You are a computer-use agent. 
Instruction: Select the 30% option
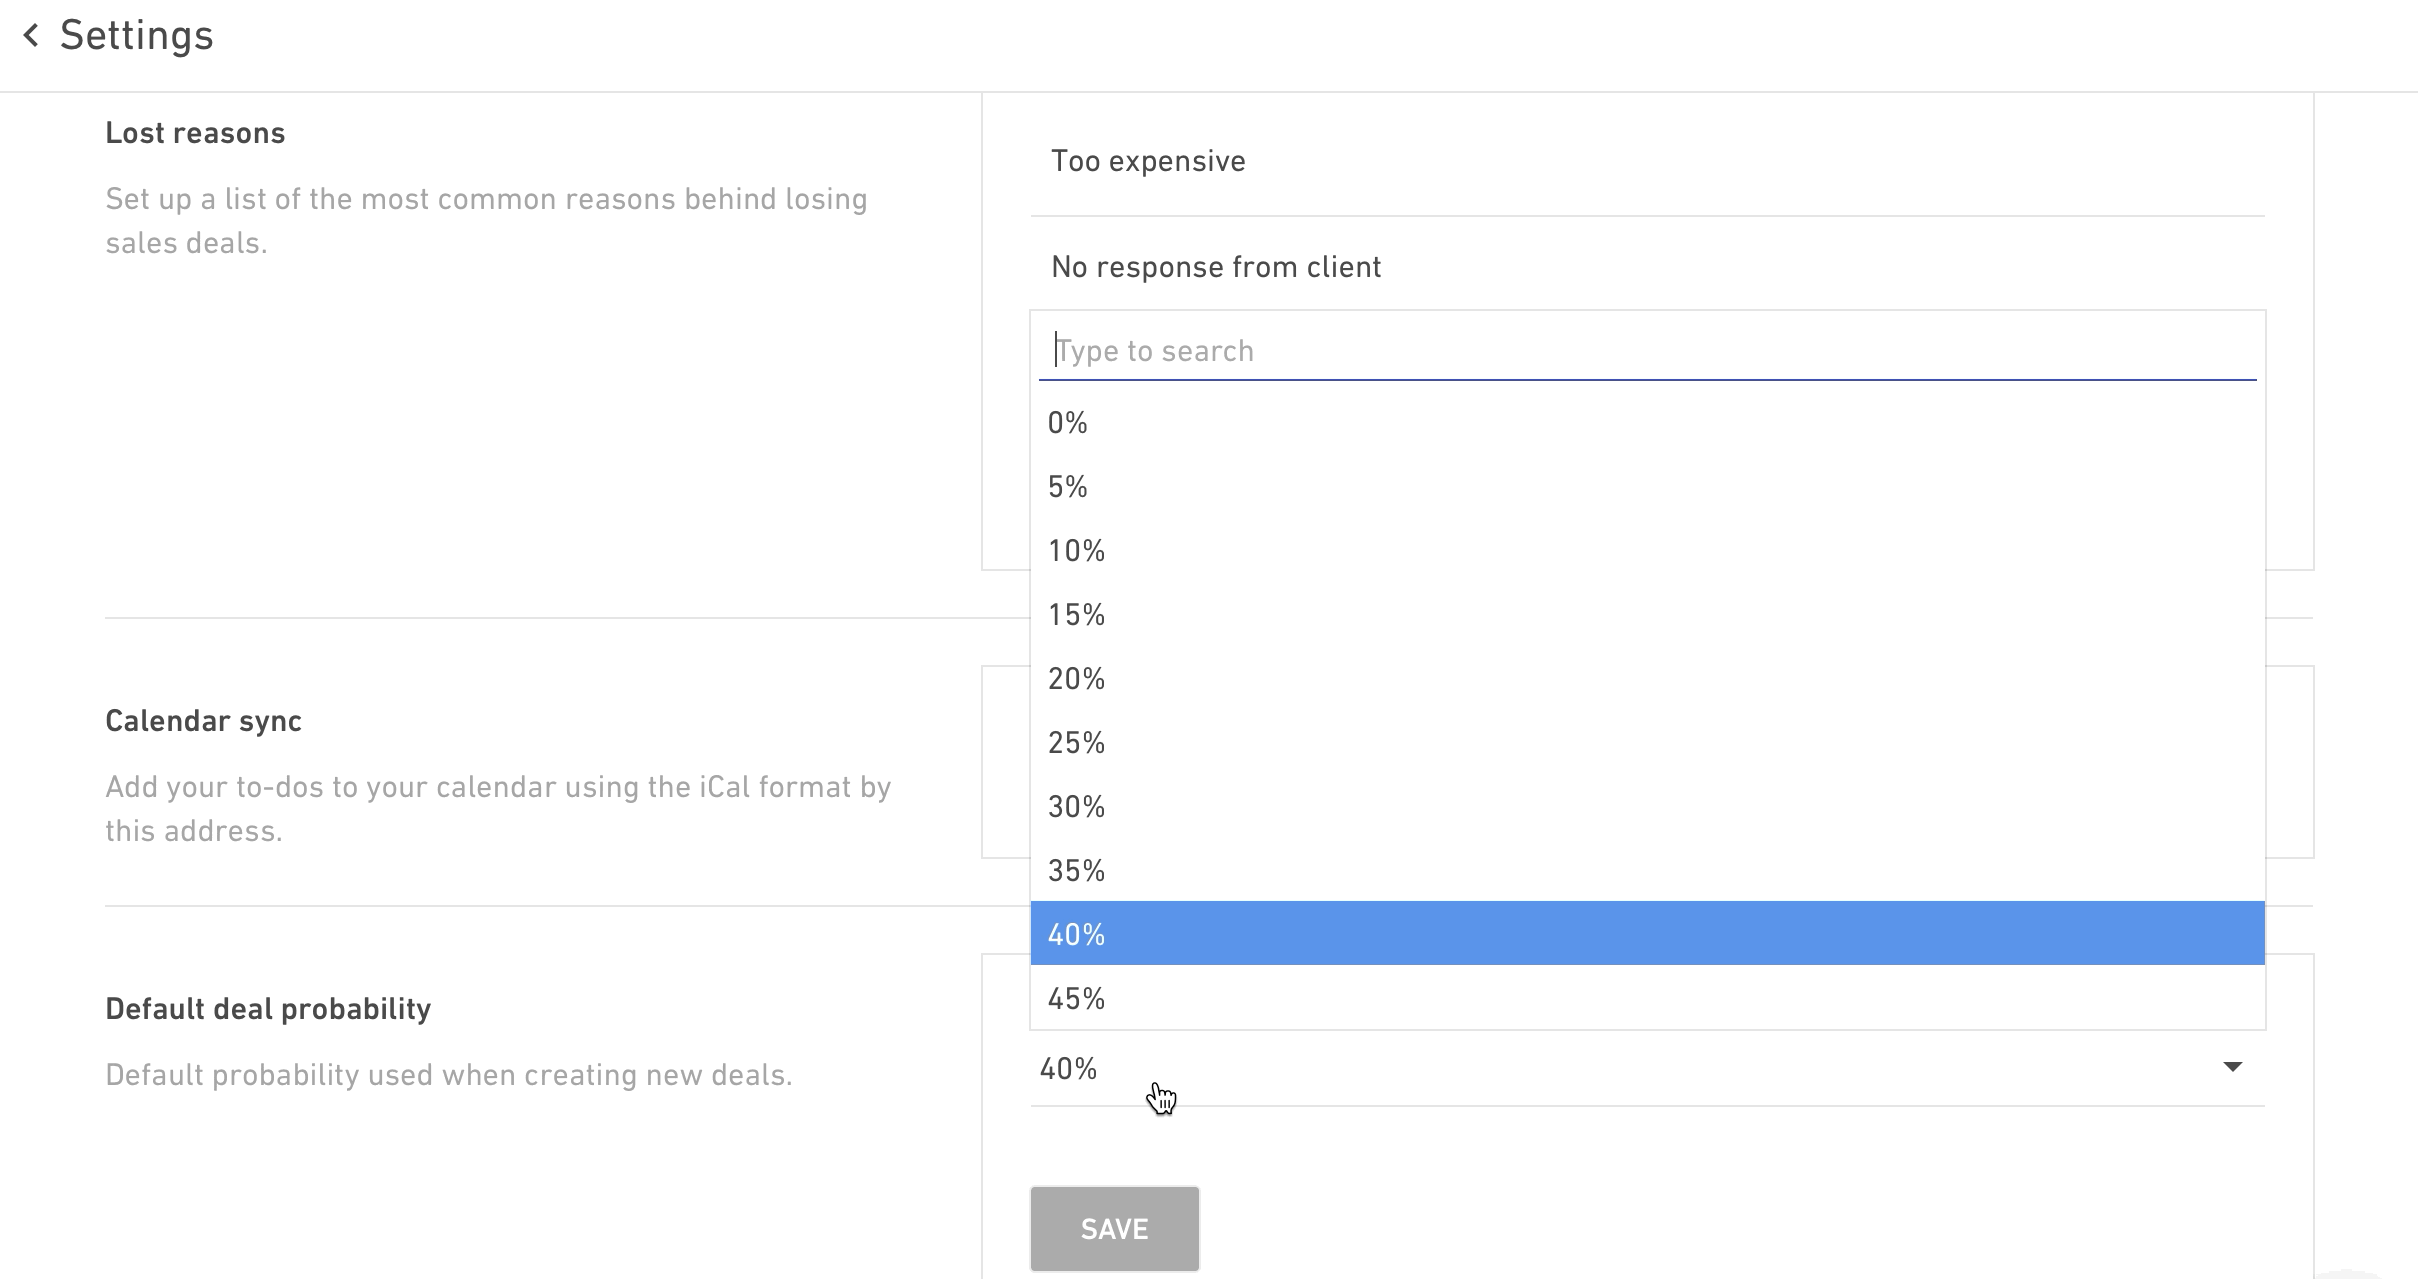point(1647,806)
